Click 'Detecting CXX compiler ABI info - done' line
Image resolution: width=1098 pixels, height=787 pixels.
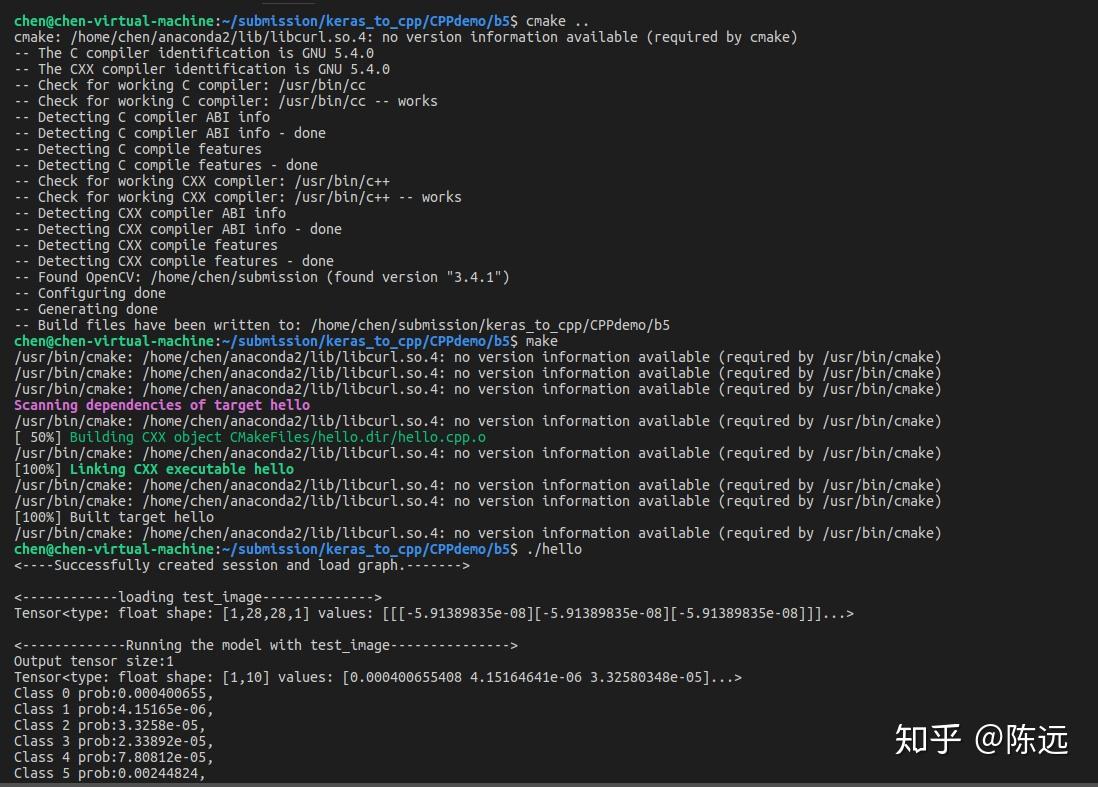point(178,230)
